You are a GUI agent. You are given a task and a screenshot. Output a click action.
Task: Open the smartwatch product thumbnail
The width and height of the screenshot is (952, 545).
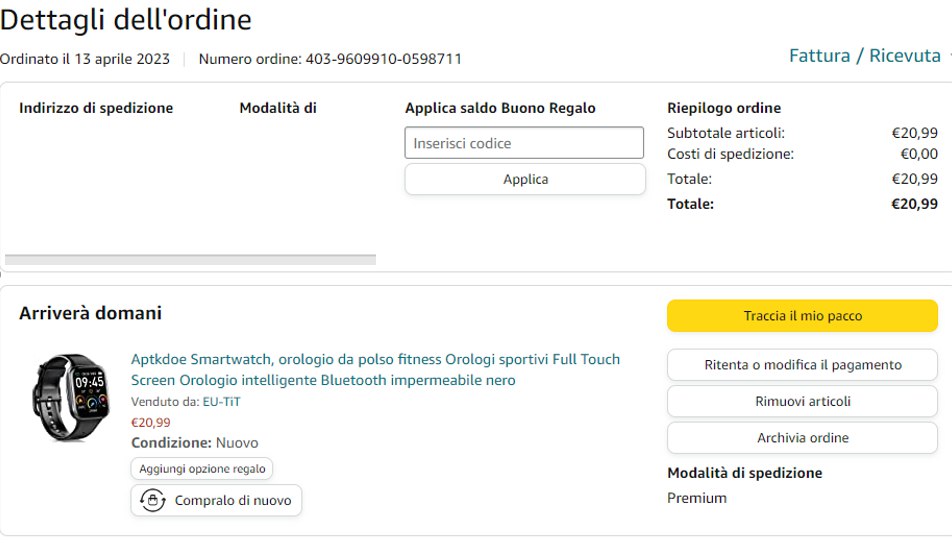tap(70, 397)
